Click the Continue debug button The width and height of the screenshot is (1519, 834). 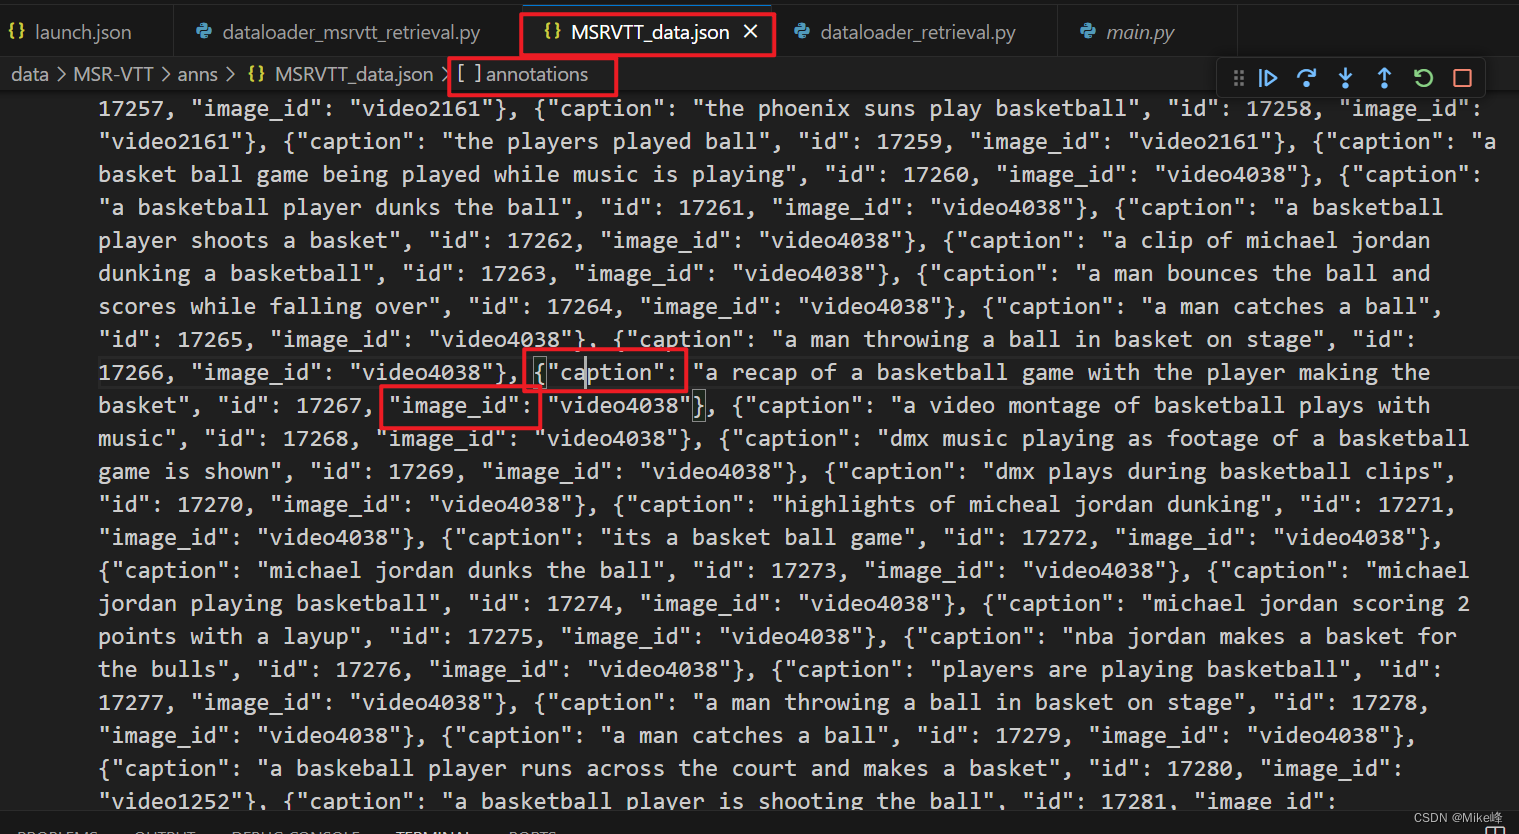(1268, 78)
